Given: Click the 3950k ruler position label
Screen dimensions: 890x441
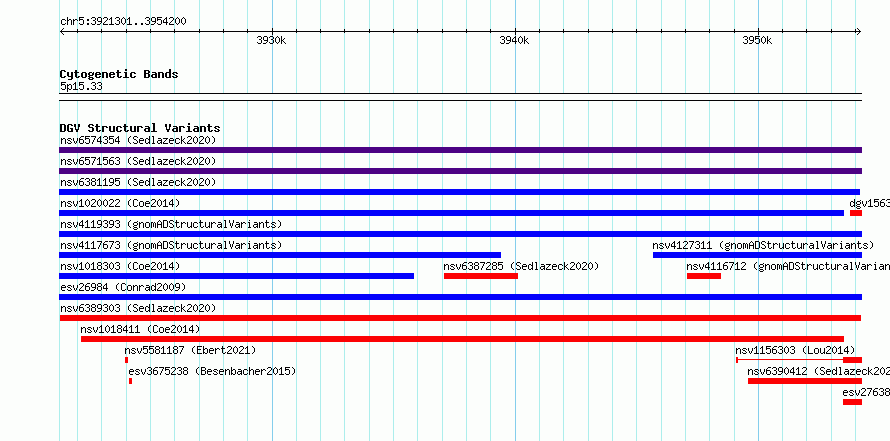Looking at the screenshot, I should click(757, 40).
